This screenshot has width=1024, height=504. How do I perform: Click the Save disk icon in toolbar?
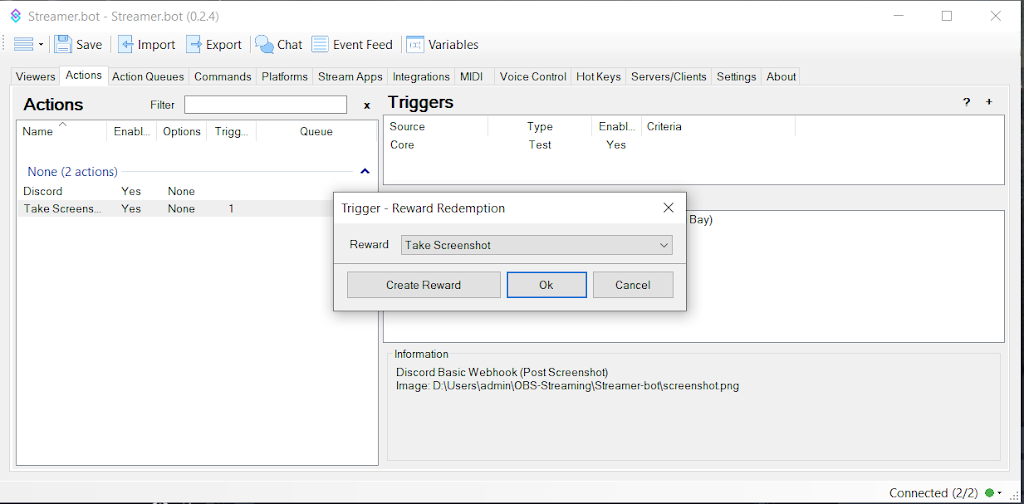coord(63,44)
